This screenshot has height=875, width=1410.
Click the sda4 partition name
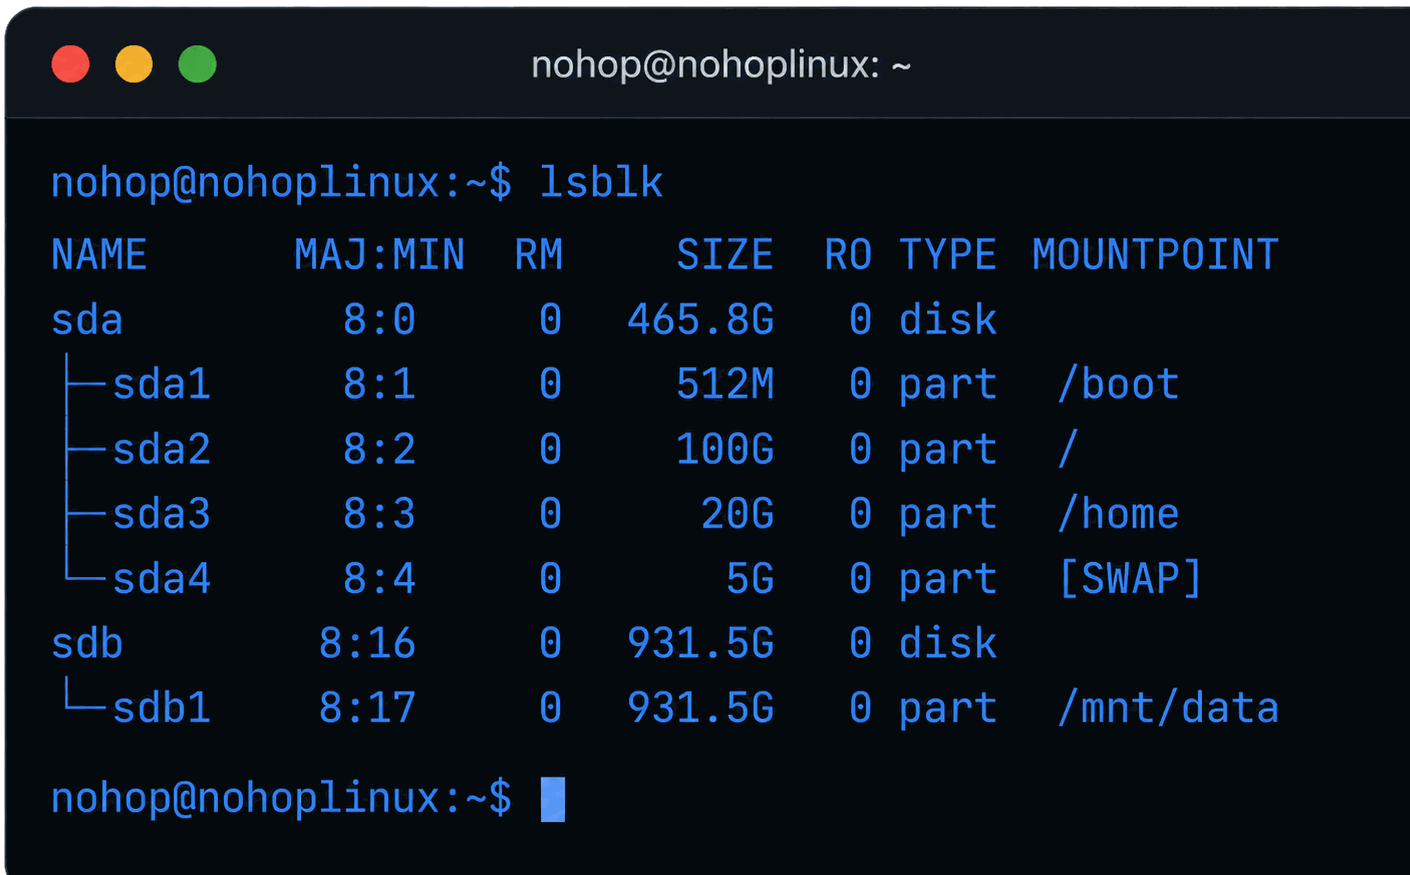click(x=162, y=579)
